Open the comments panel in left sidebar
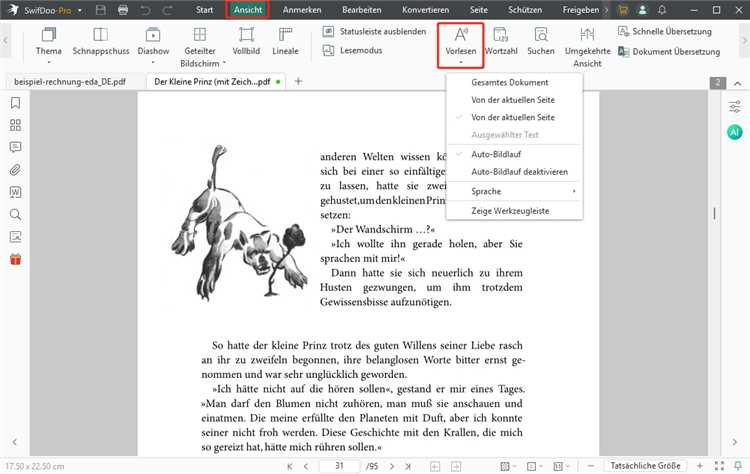The width and height of the screenshot is (750, 474). click(x=15, y=147)
